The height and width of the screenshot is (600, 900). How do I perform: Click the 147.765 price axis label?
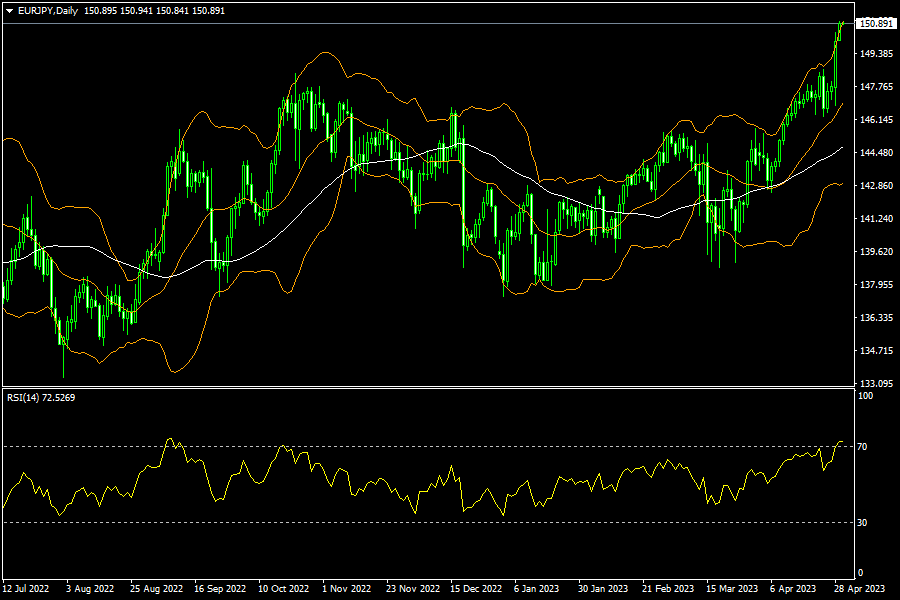click(876, 87)
